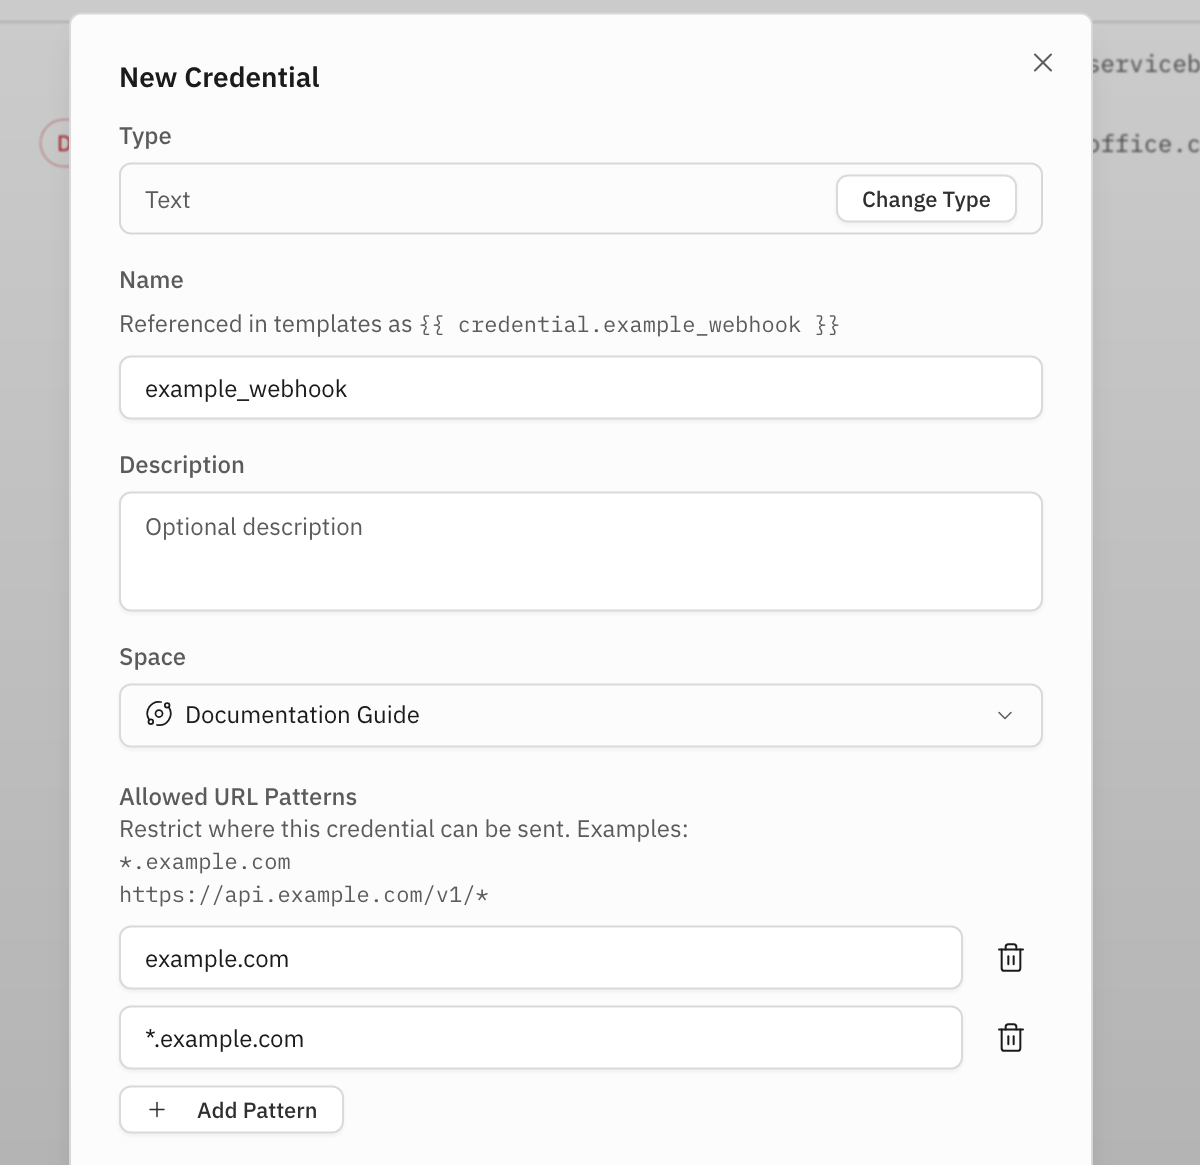Click the Text type label in Type box
The image size is (1200, 1165).
tap(167, 200)
